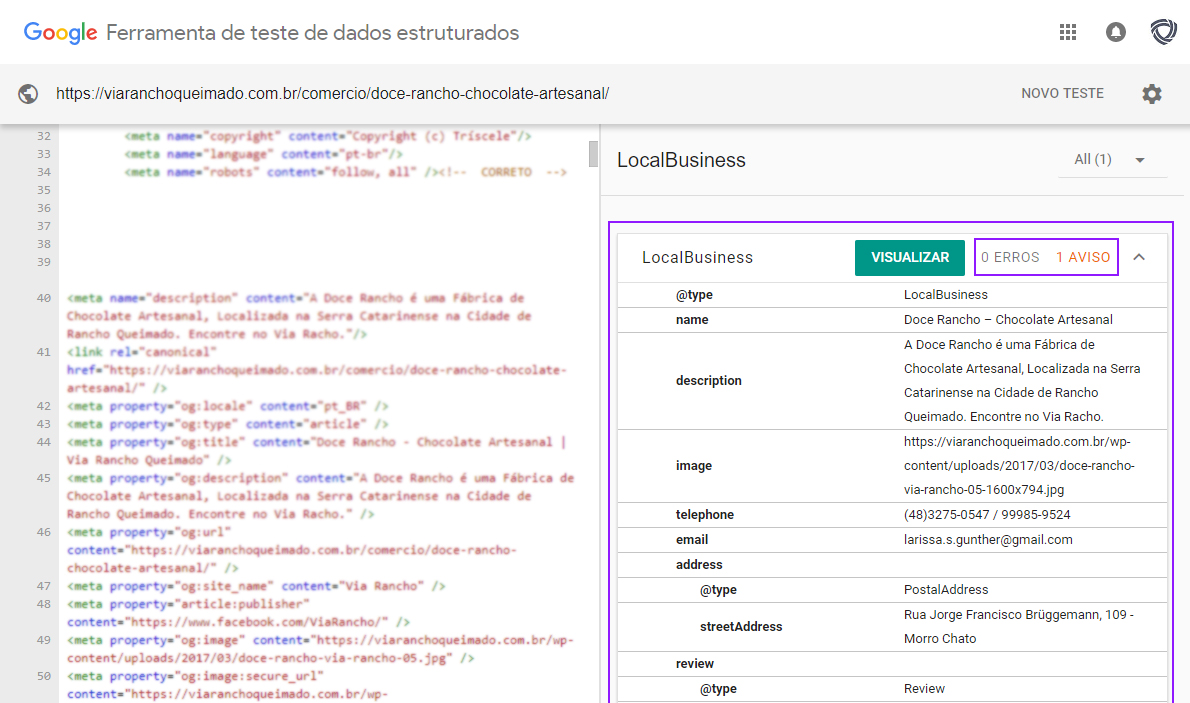Click the review row label
Image resolution: width=1190 pixels, height=703 pixels.
pos(694,664)
